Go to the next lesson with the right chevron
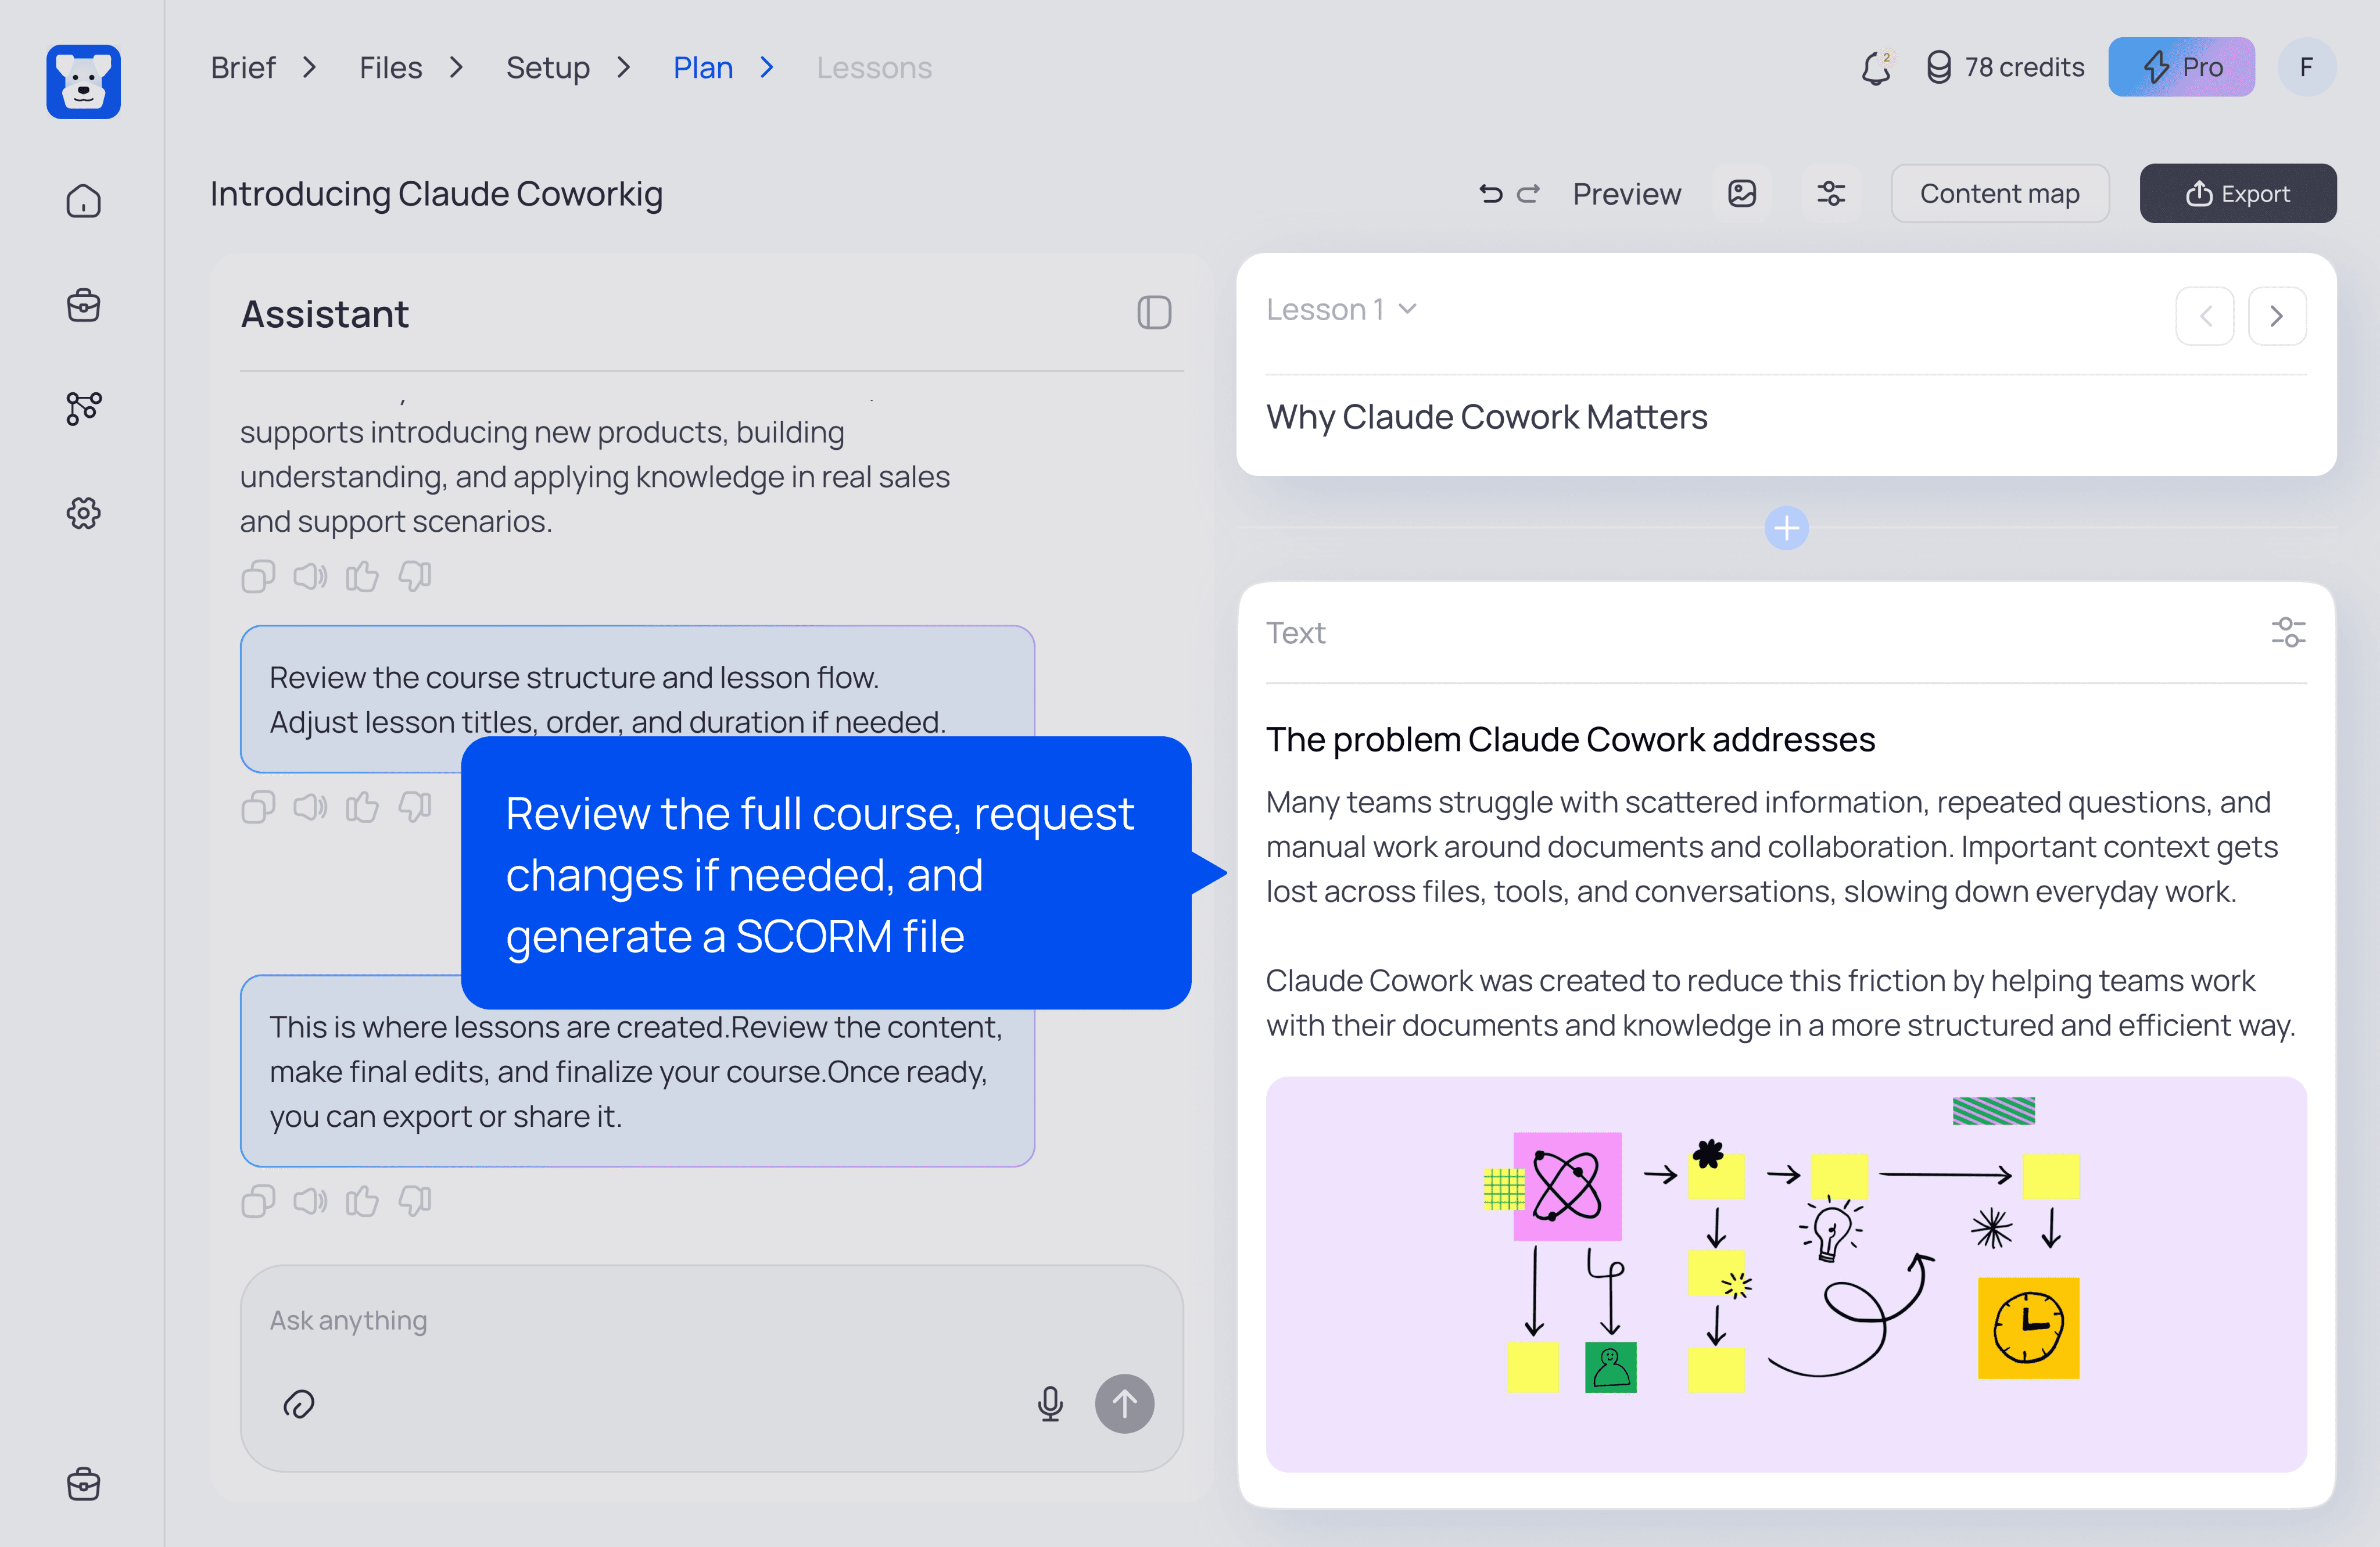The image size is (2380, 1547). [2276, 316]
